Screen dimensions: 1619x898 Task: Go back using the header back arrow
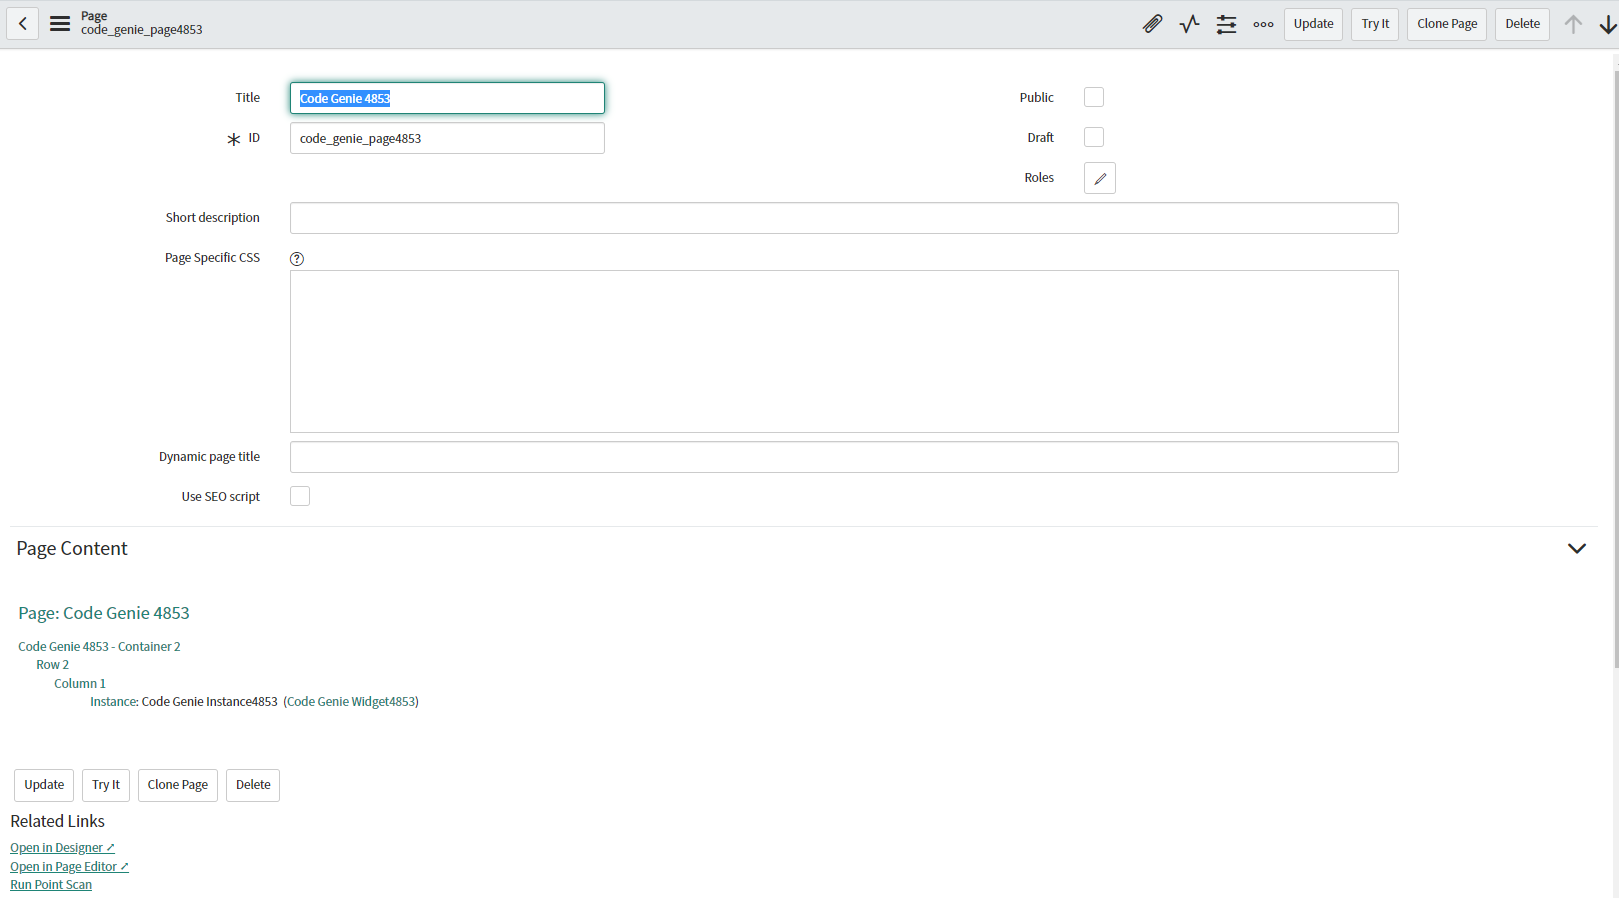[22, 24]
